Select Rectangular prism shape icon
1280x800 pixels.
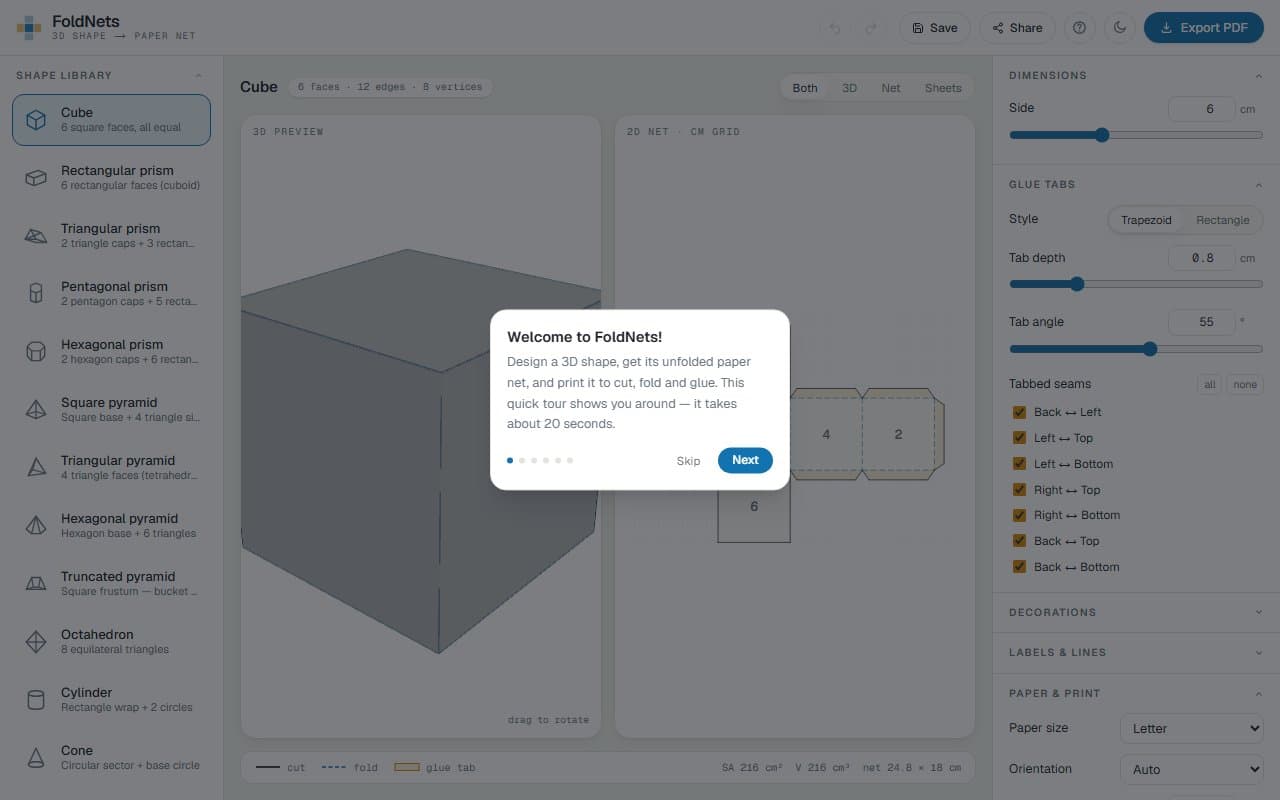pyautogui.click(x=36, y=178)
